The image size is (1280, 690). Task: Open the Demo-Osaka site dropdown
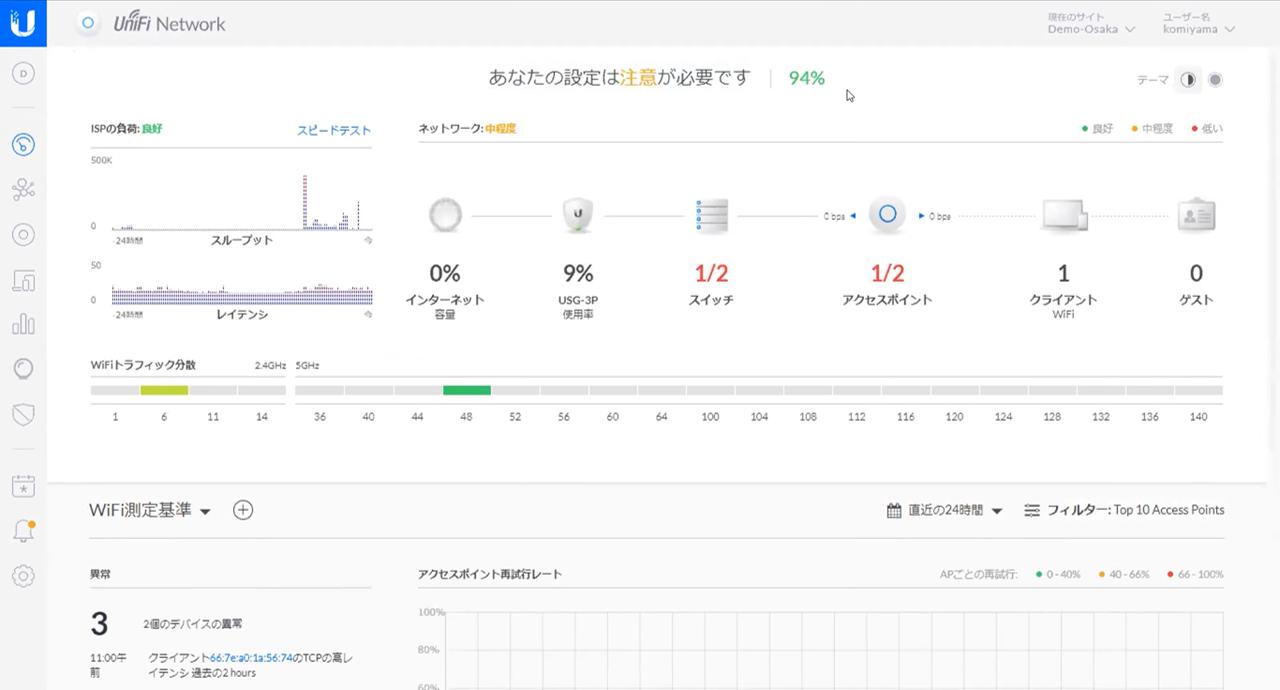click(x=1092, y=24)
